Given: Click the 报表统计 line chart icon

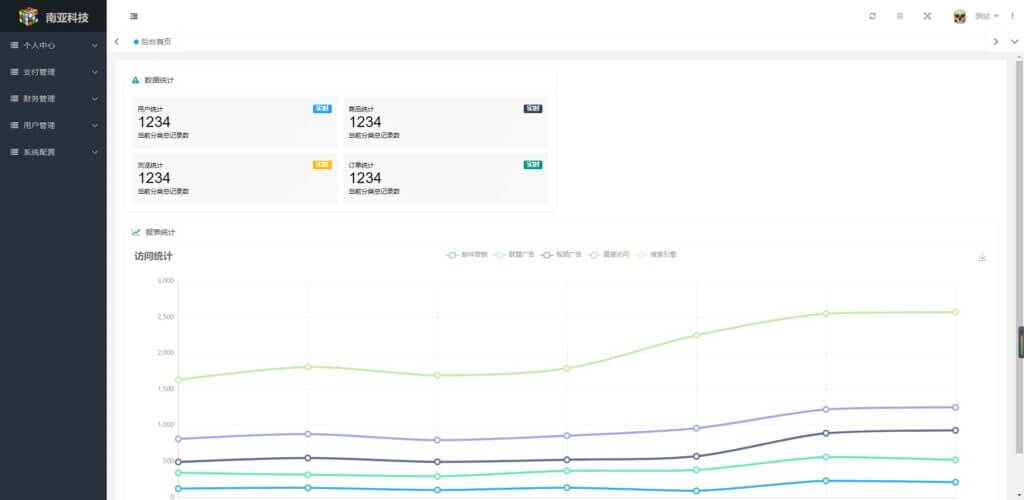Looking at the screenshot, I should click(x=136, y=232).
